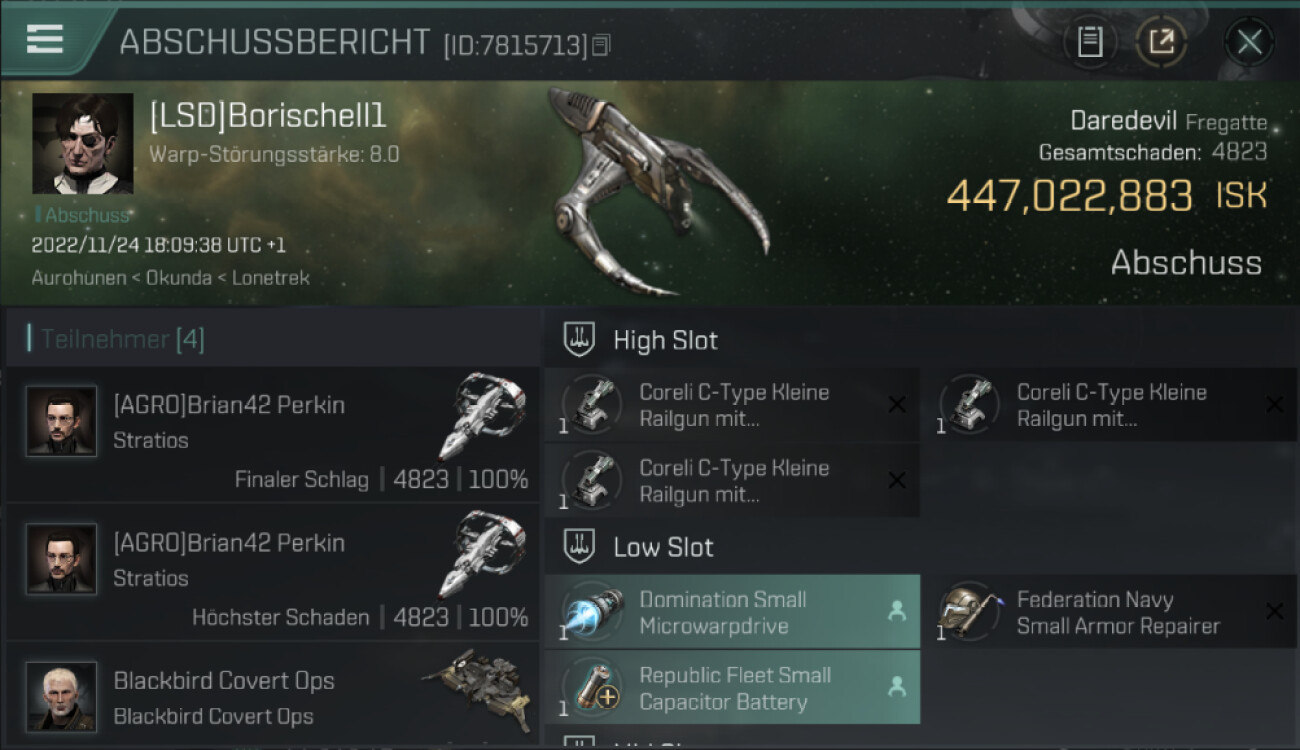Click the Aurohunen system location link
This screenshot has height=750, width=1300.
(78, 278)
